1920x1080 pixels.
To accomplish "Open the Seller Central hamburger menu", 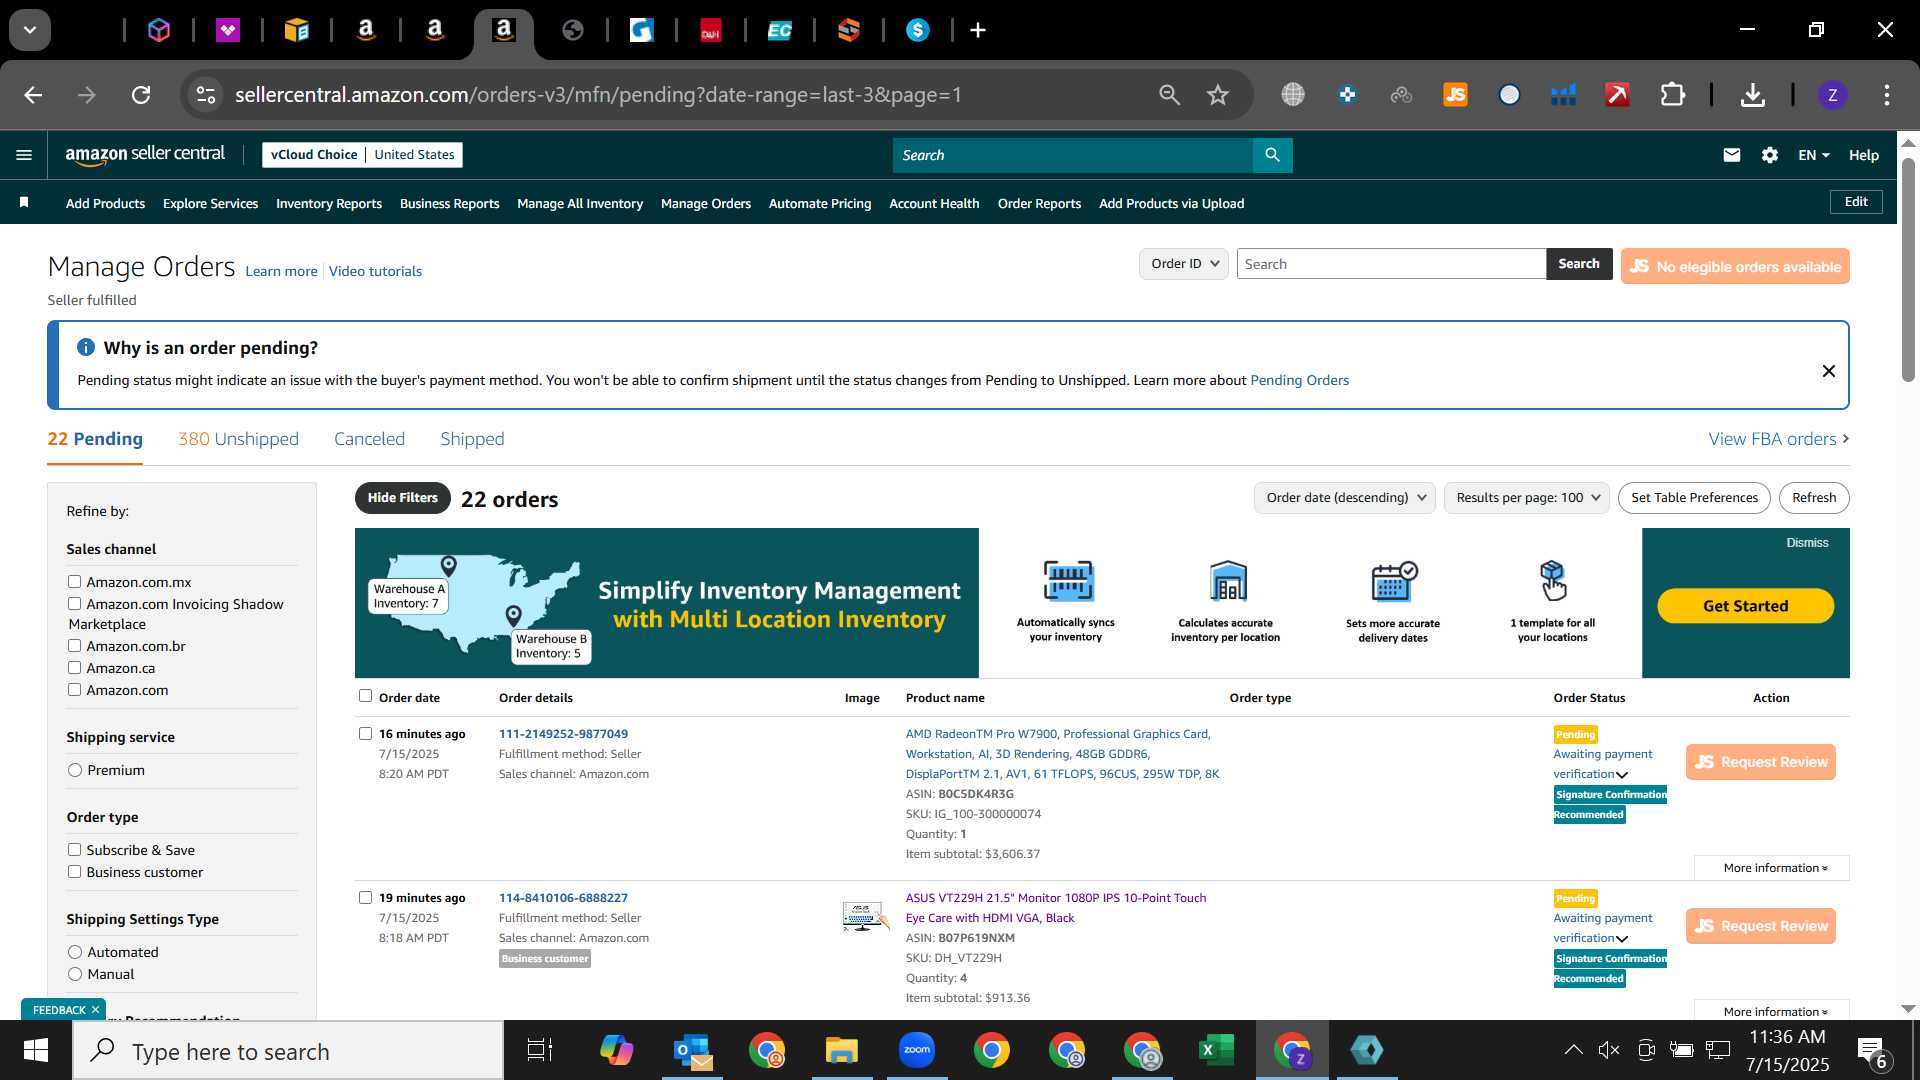I will (24, 155).
